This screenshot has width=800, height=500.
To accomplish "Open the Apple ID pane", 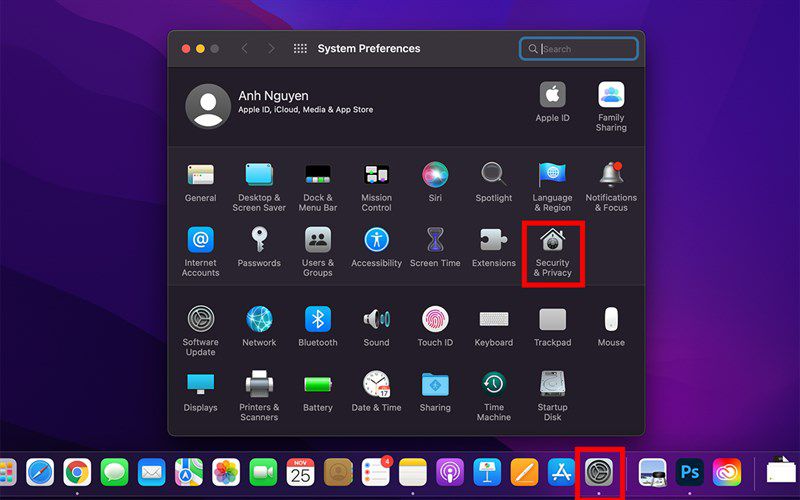I will click(553, 102).
